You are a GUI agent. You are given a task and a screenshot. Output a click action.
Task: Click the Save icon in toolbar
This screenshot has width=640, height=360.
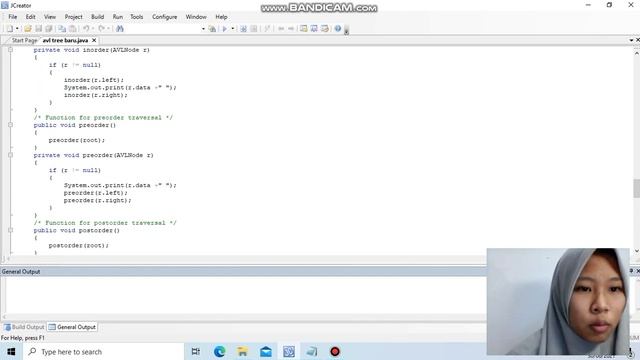point(38,29)
